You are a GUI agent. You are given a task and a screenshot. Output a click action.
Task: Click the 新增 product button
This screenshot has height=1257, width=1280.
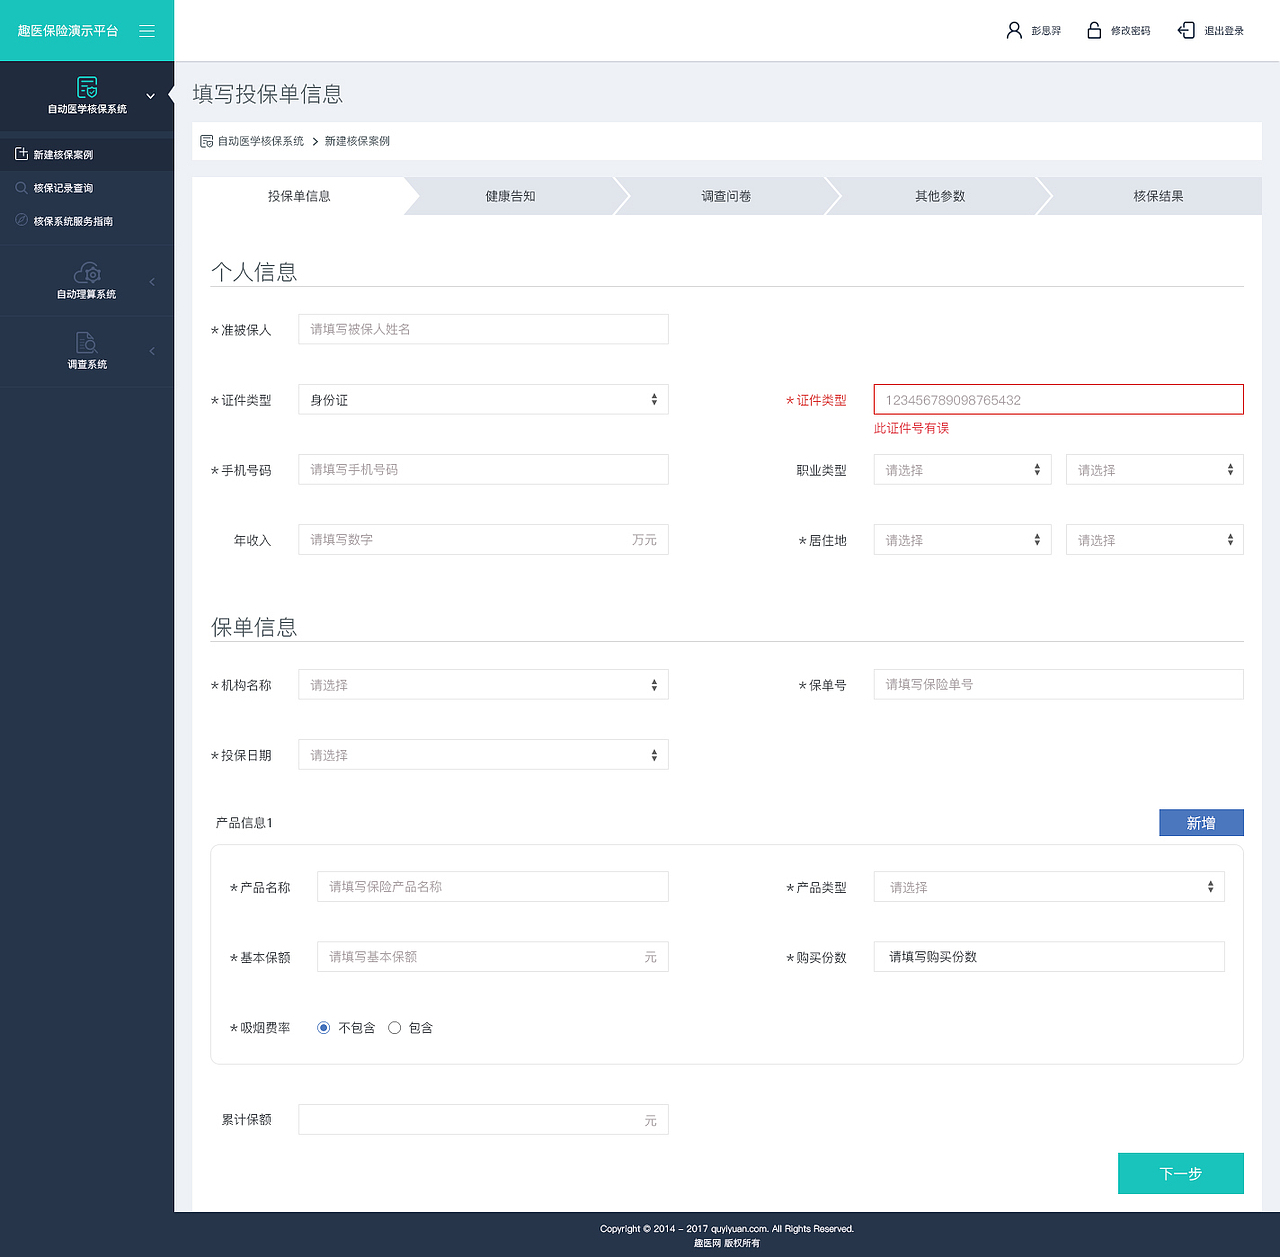[x=1201, y=822]
